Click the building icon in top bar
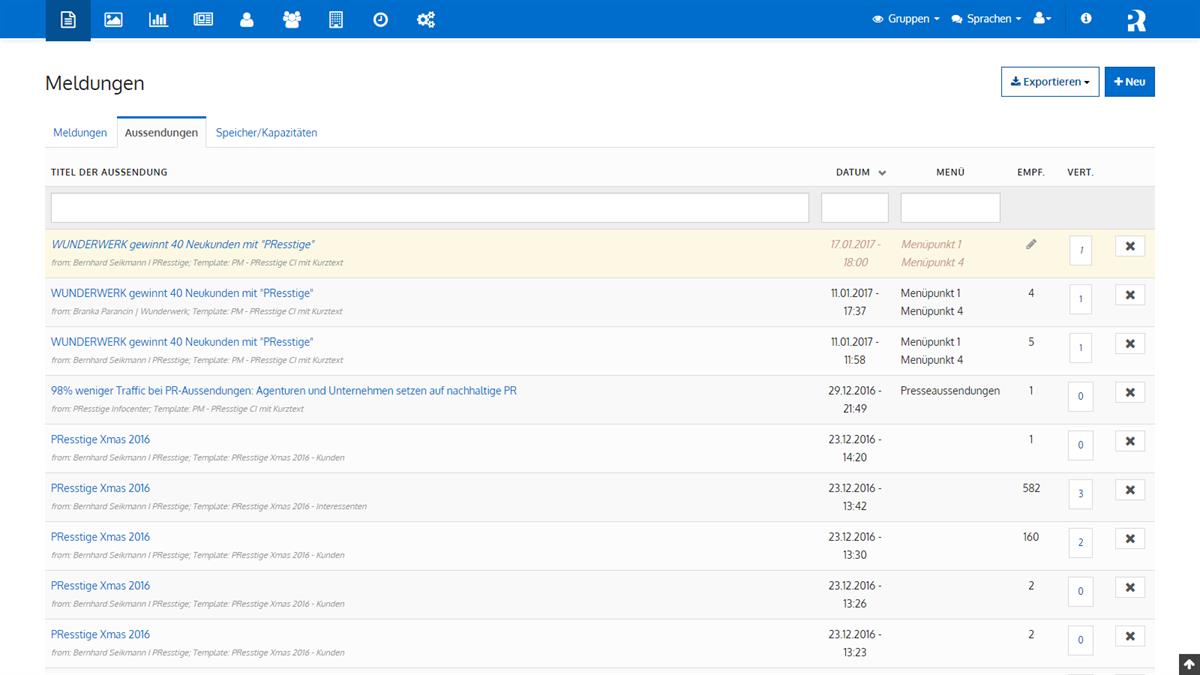The width and height of the screenshot is (1200, 675). [x=336, y=19]
